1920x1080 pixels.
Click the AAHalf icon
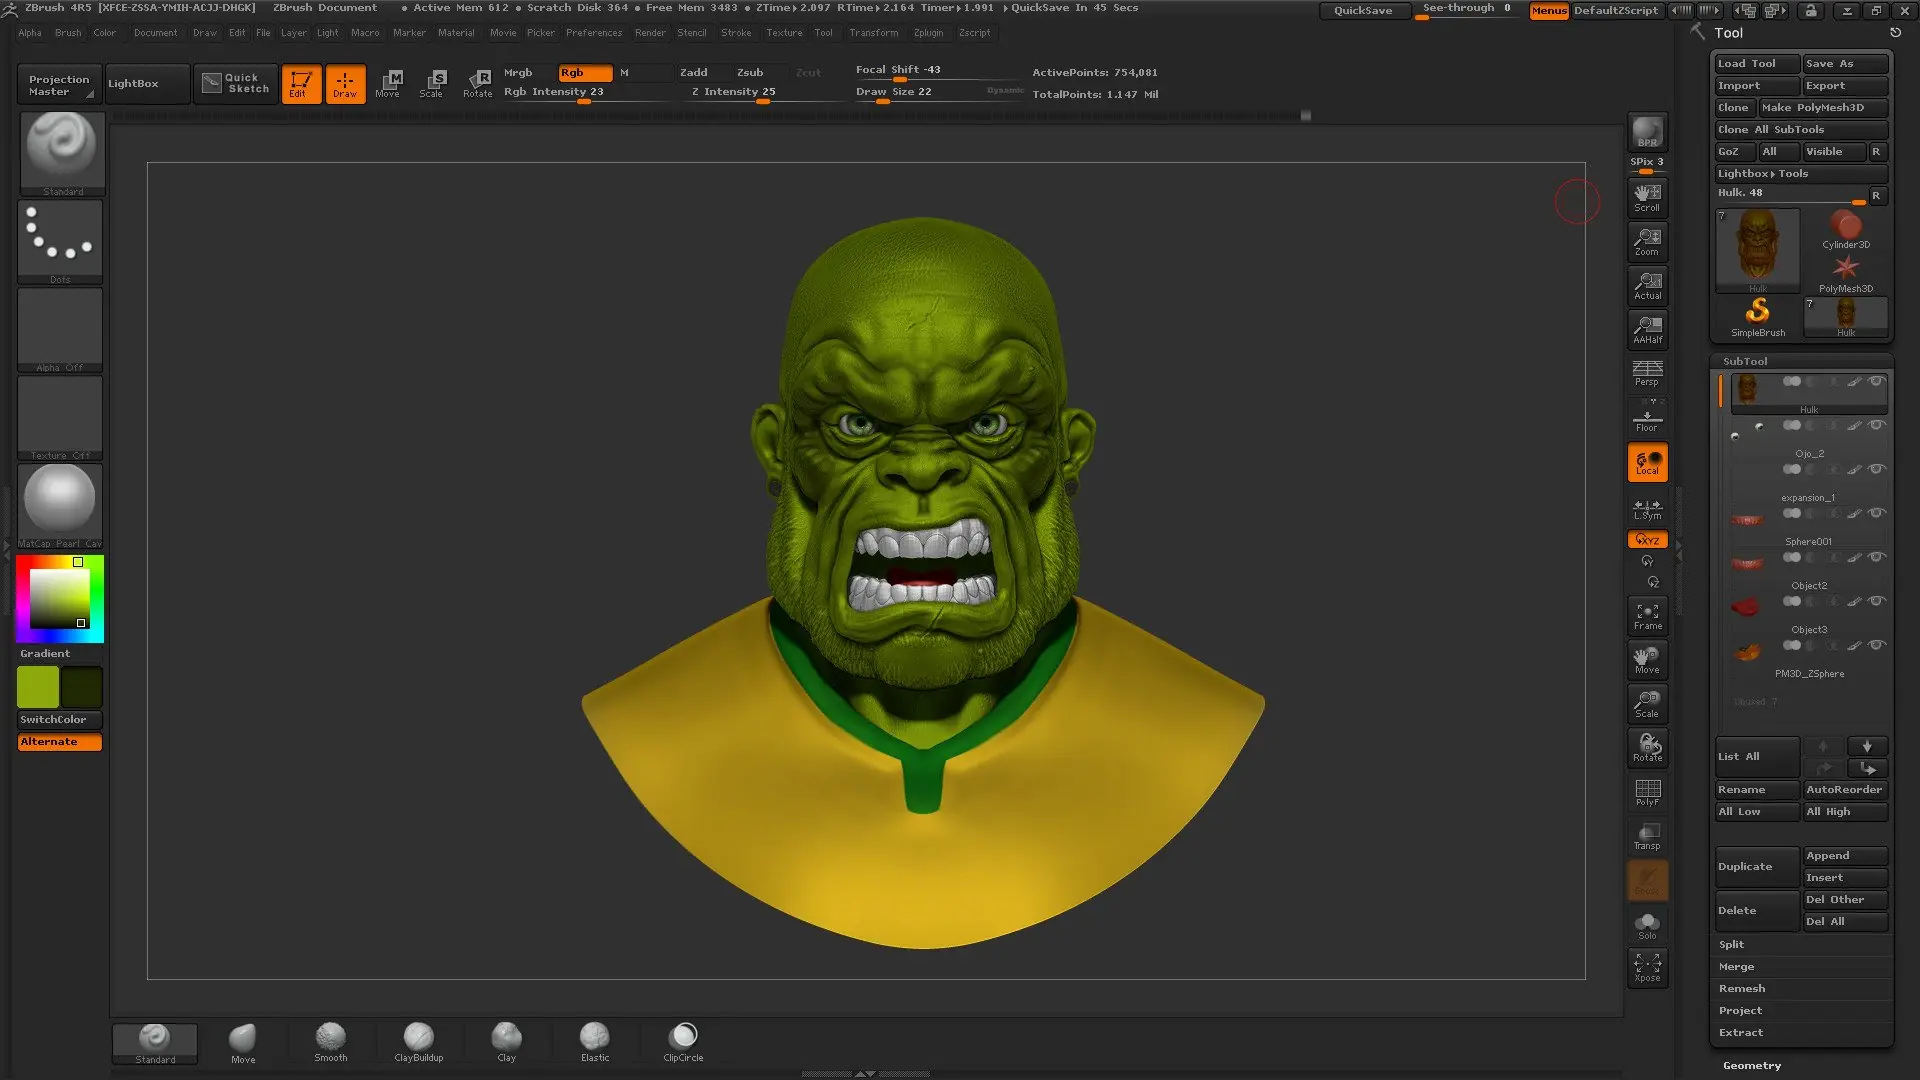[1647, 329]
